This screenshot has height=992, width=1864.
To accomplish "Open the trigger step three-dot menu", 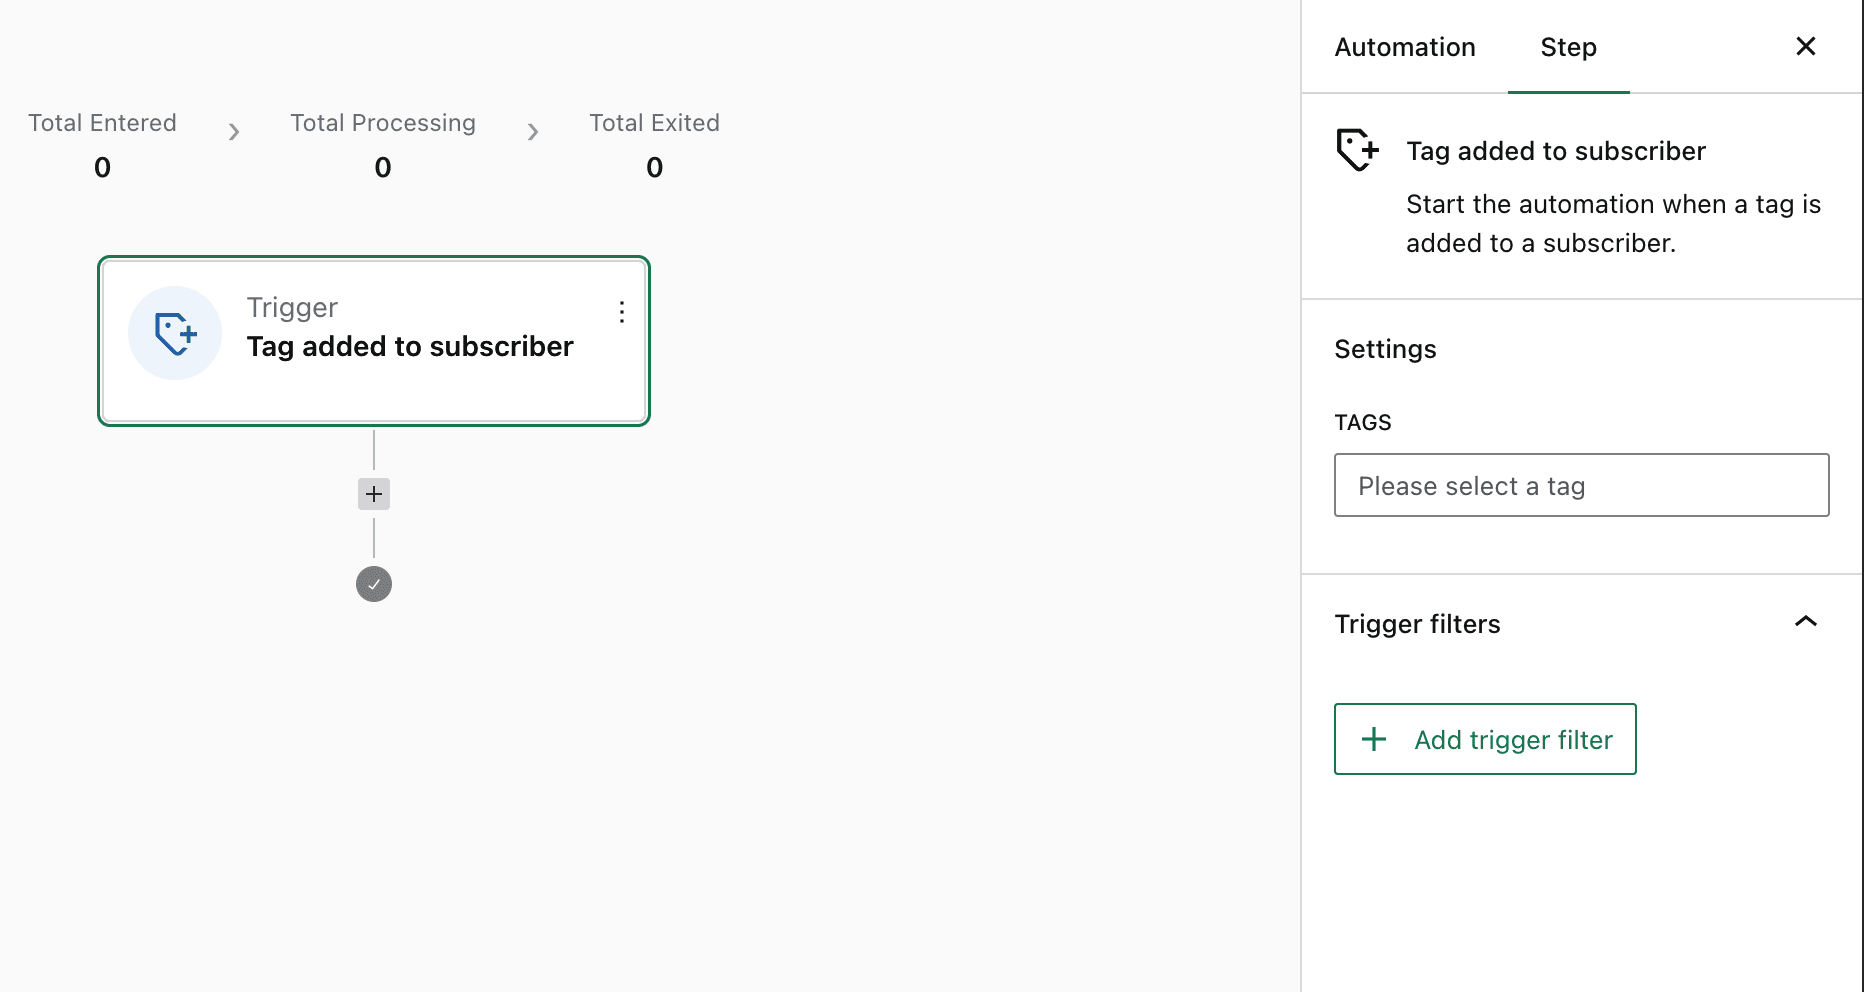I will tap(622, 312).
